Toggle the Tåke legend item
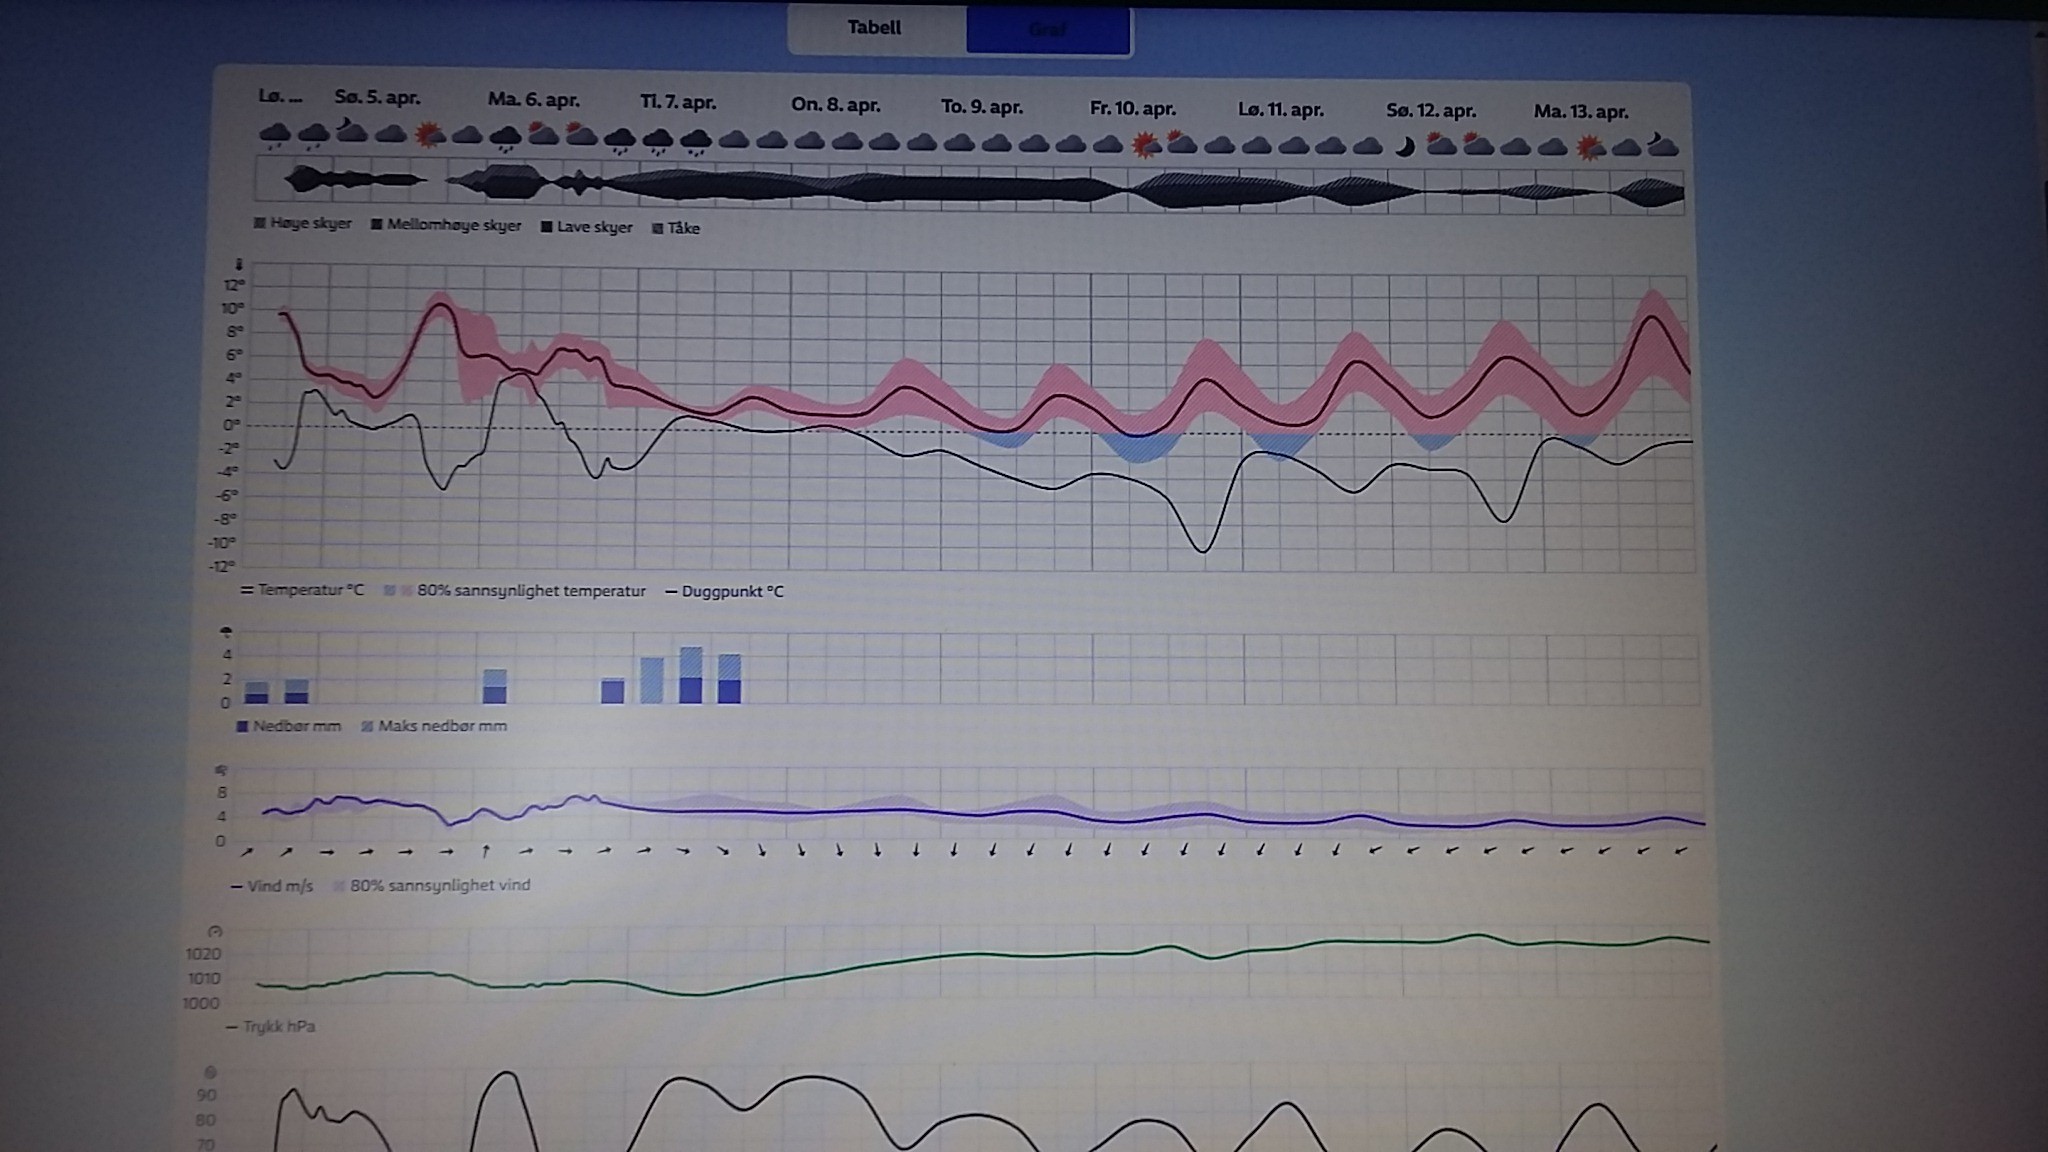This screenshot has height=1152, width=2048. [x=676, y=228]
